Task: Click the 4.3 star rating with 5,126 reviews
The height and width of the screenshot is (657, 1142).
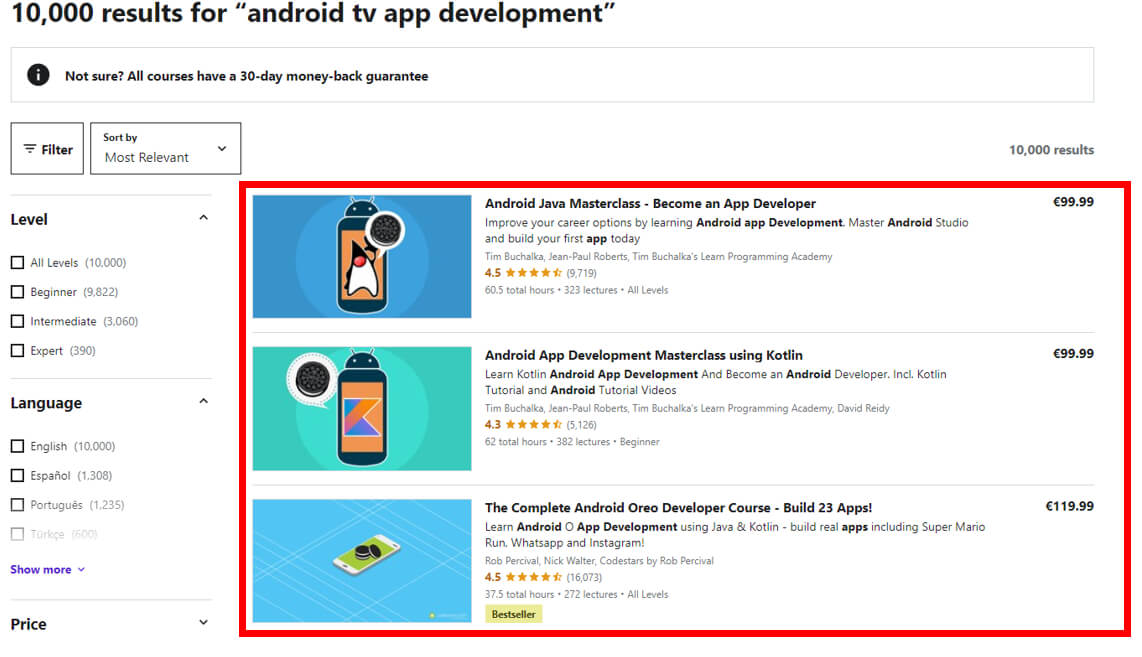Action: pyautogui.click(x=540, y=425)
